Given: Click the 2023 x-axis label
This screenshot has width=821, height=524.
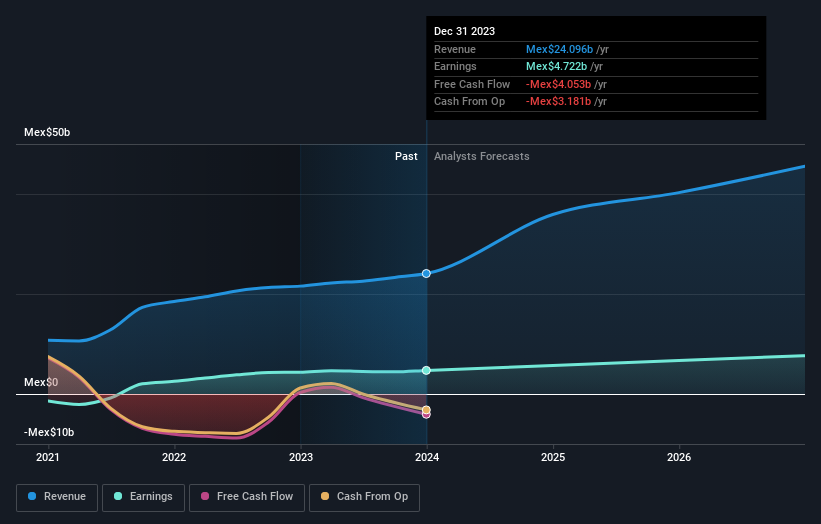Looking at the screenshot, I should (301, 458).
